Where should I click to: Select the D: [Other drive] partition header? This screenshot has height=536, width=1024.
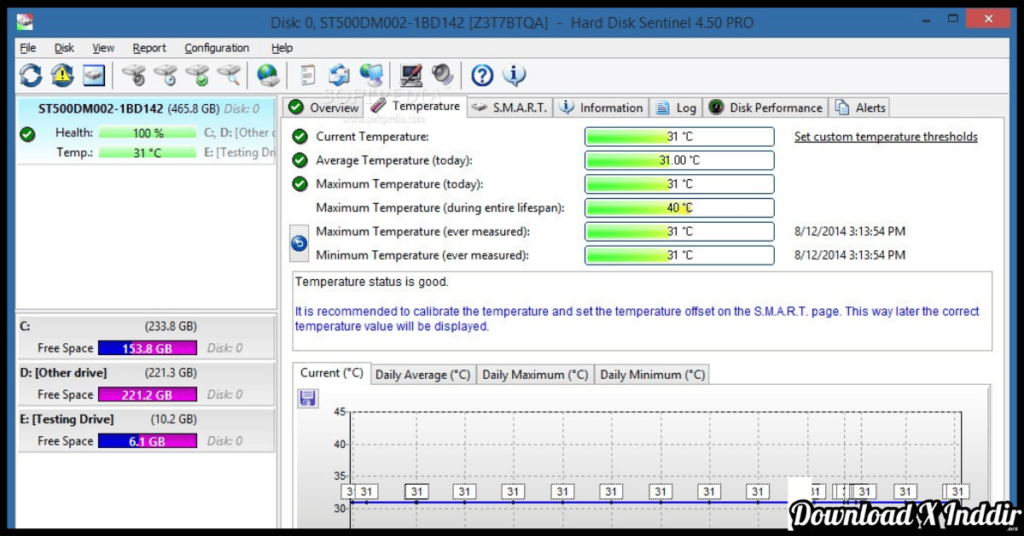click(x=146, y=372)
